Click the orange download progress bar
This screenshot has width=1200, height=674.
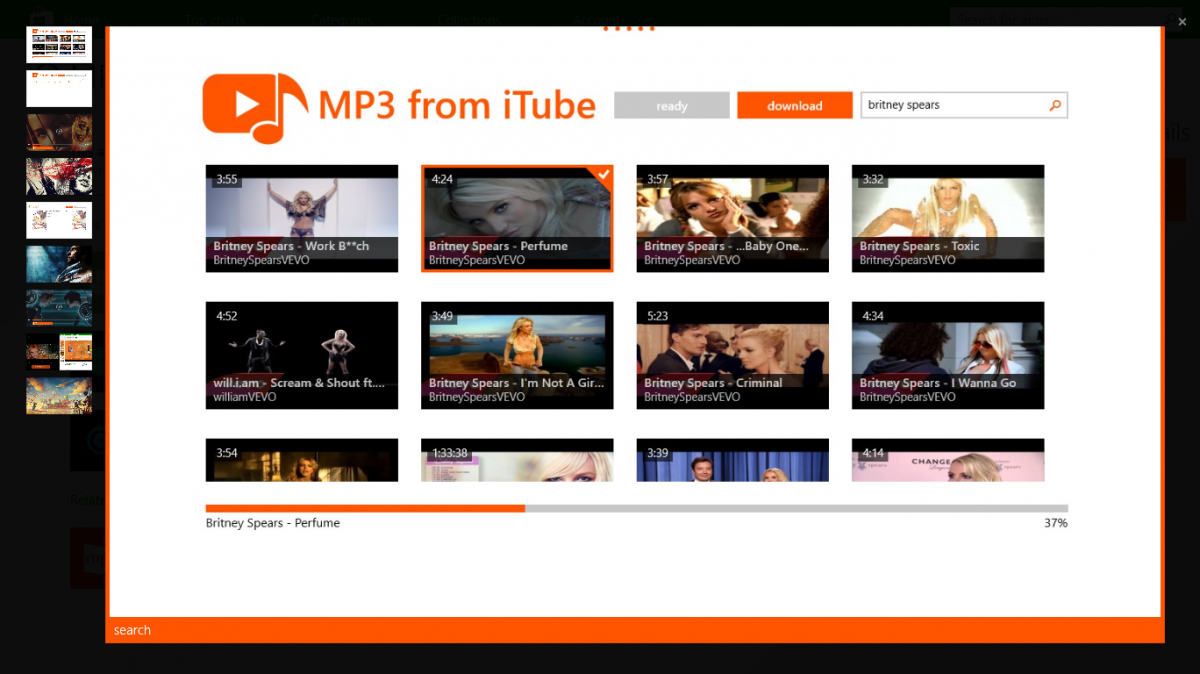point(637,508)
